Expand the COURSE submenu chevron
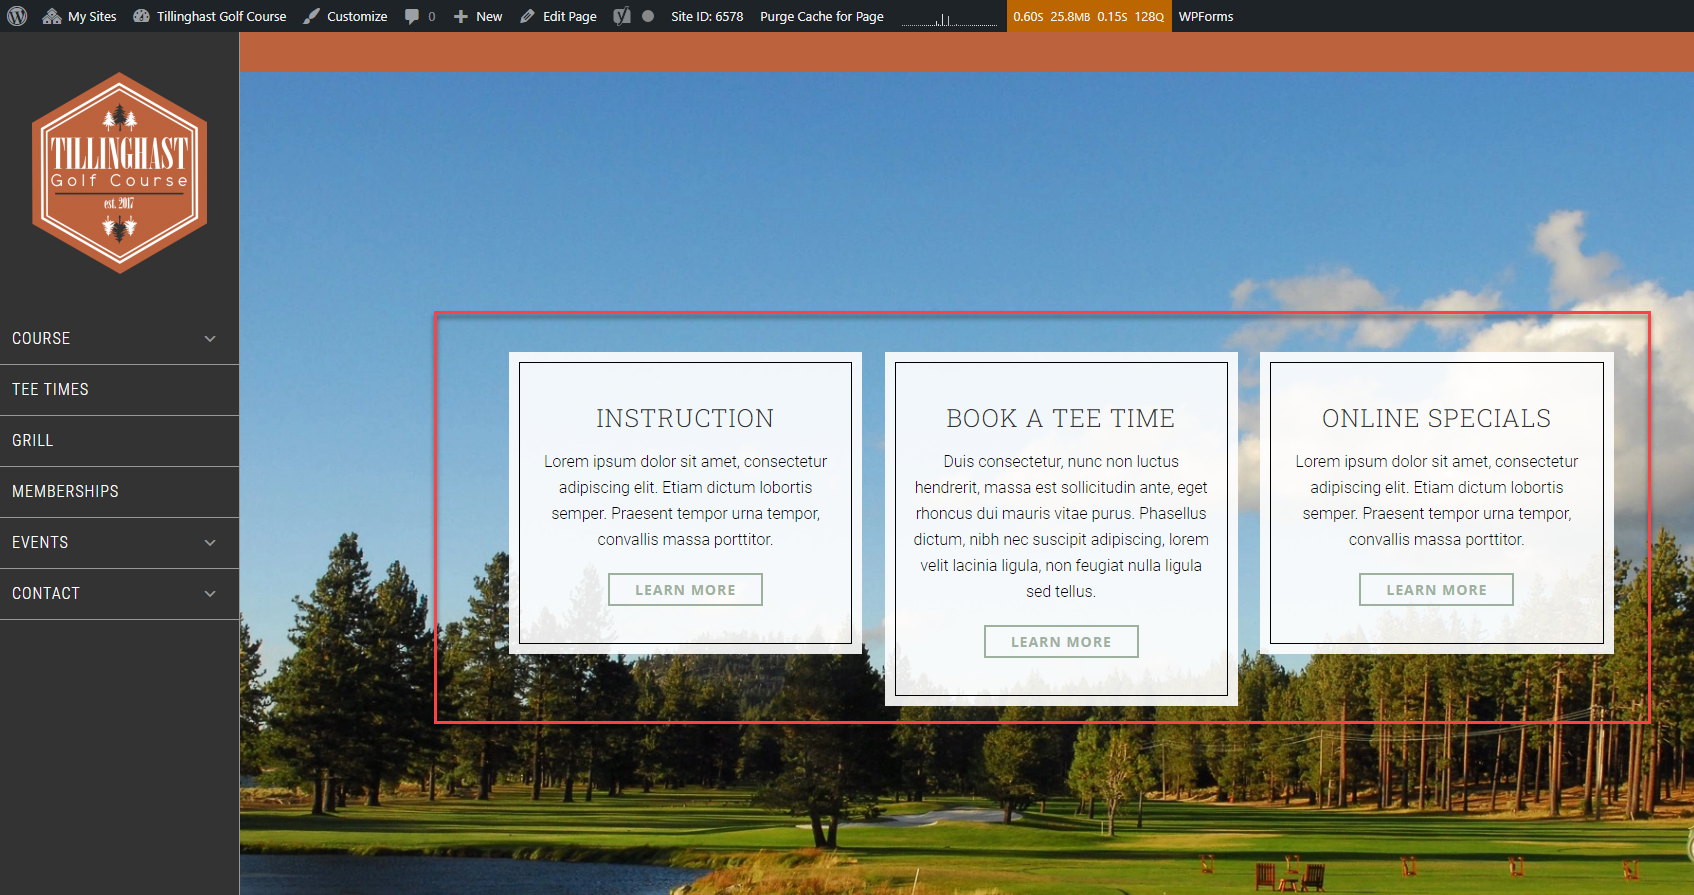The width and height of the screenshot is (1694, 895). (210, 339)
